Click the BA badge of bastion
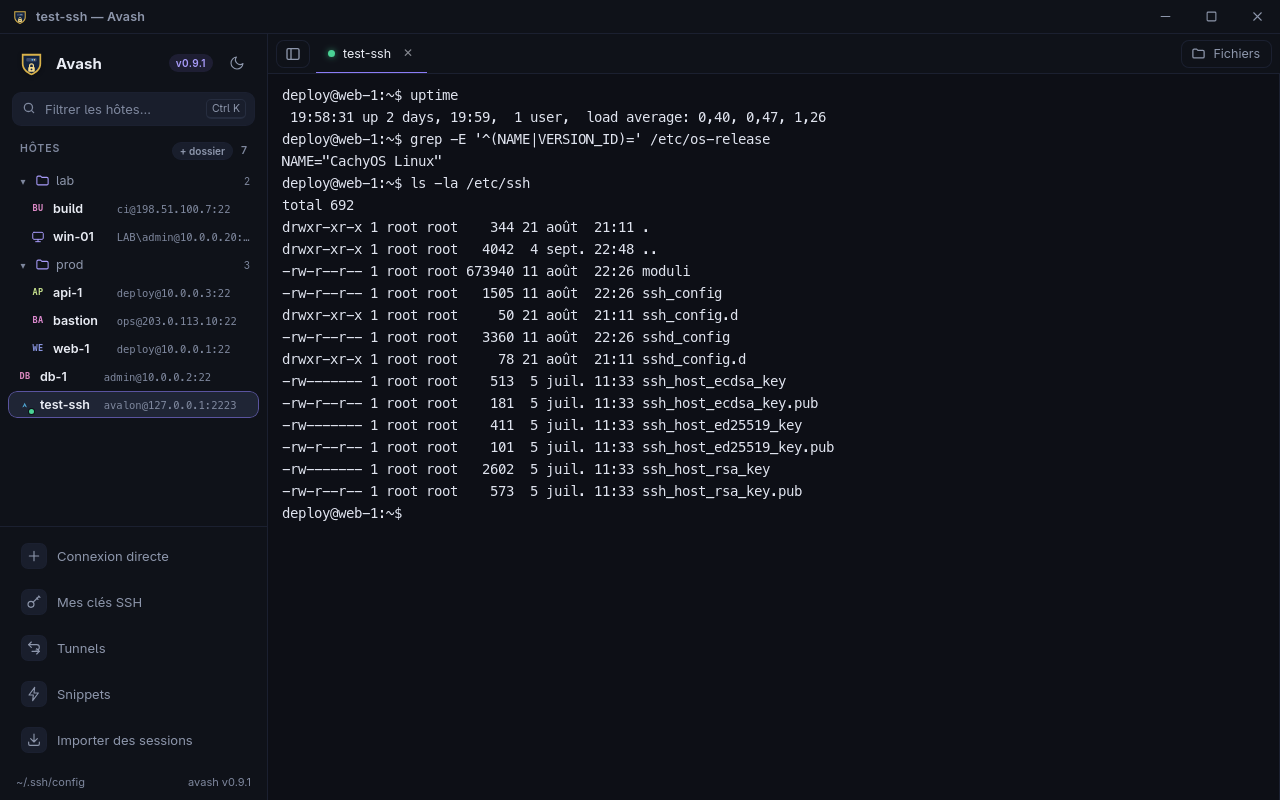The height and width of the screenshot is (800, 1280). click(38, 321)
